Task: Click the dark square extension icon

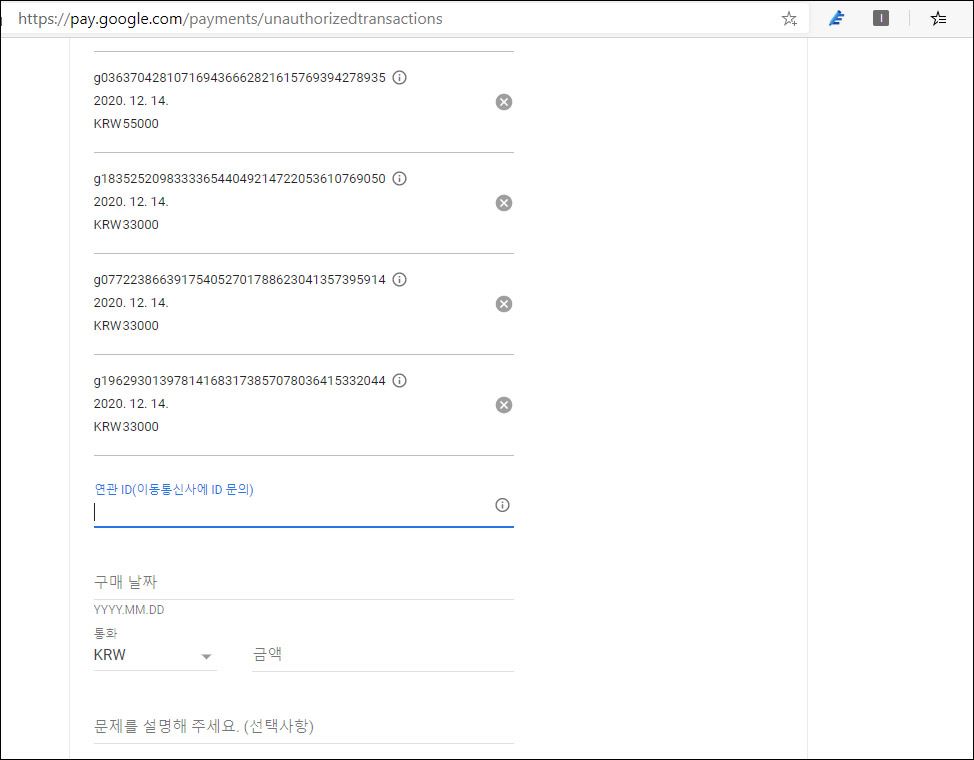Action: (x=881, y=18)
